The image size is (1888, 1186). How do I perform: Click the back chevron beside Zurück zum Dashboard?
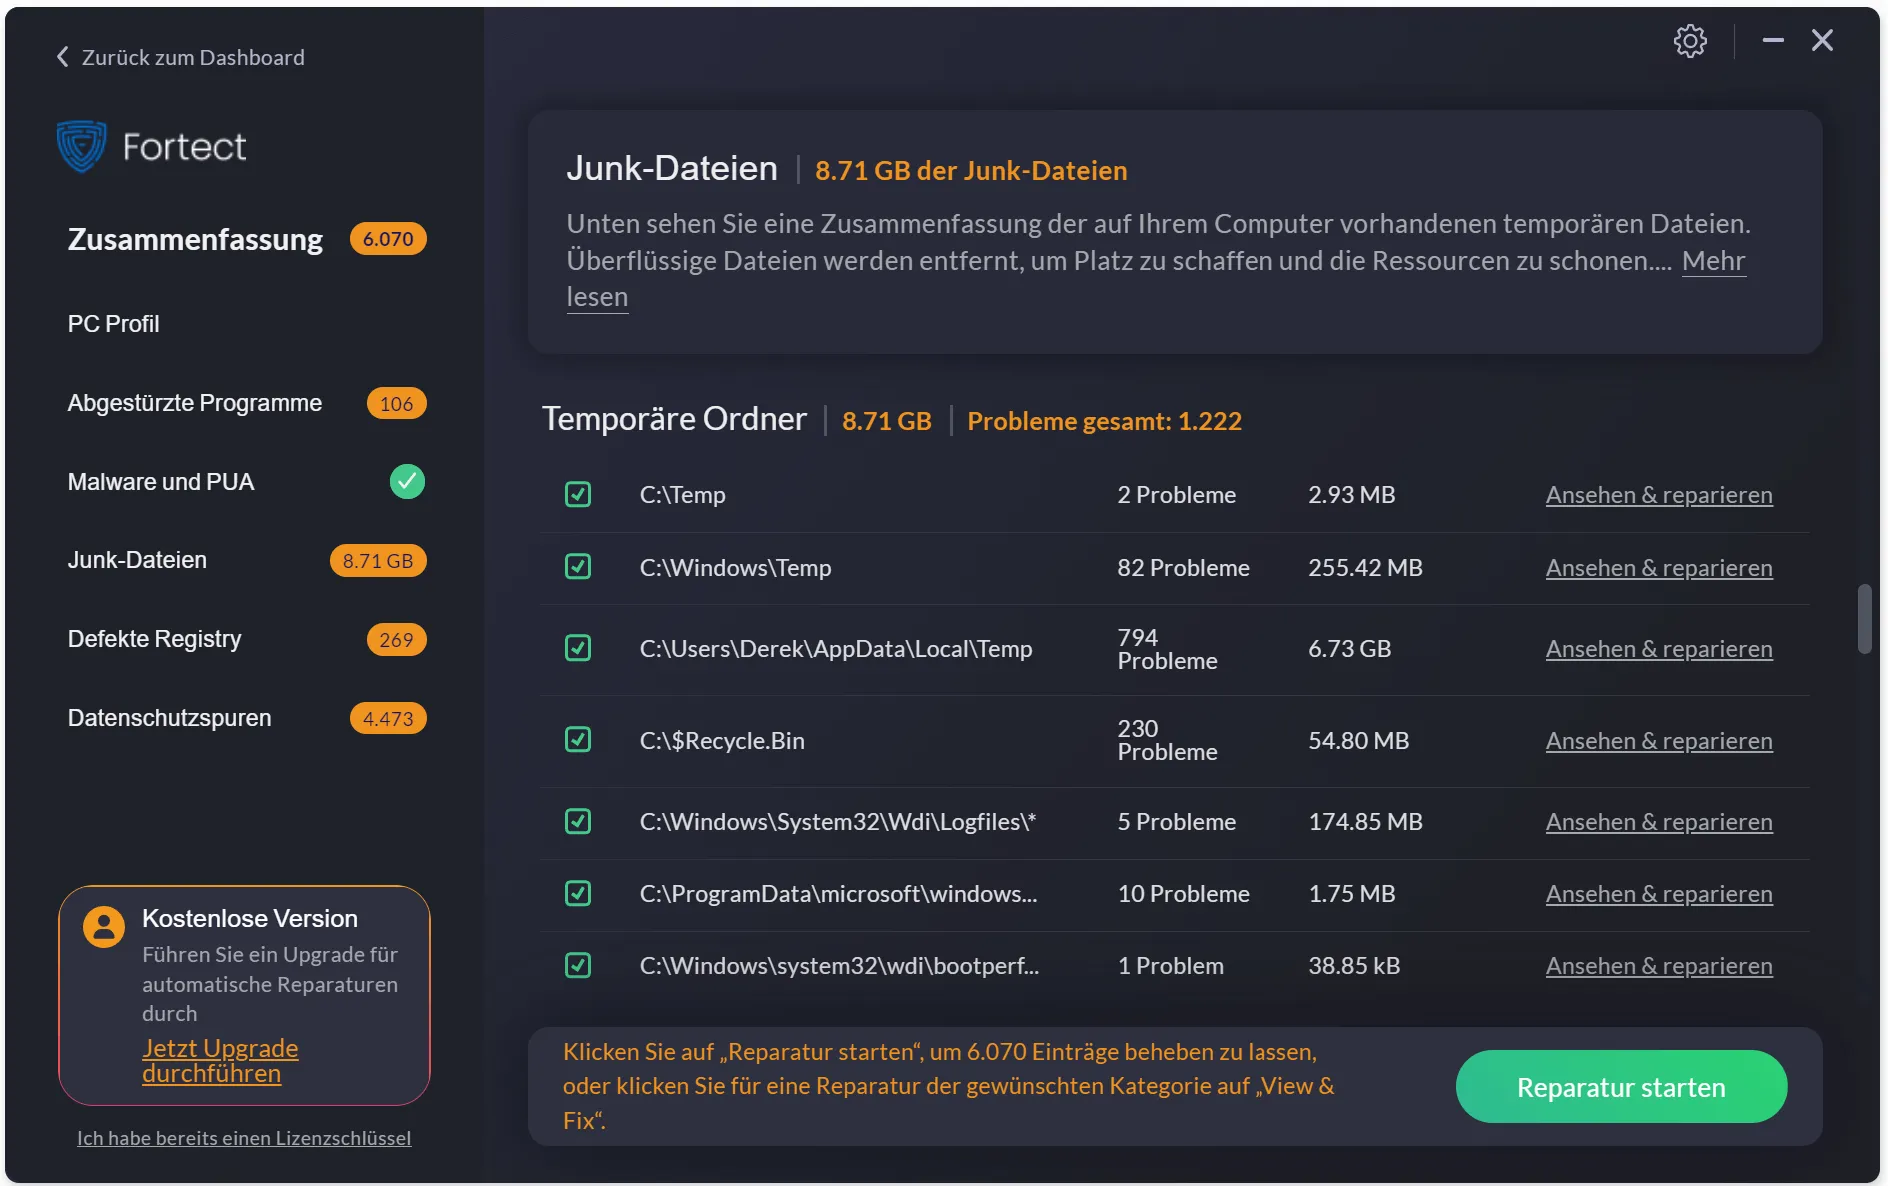pyautogui.click(x=63, y=57)
